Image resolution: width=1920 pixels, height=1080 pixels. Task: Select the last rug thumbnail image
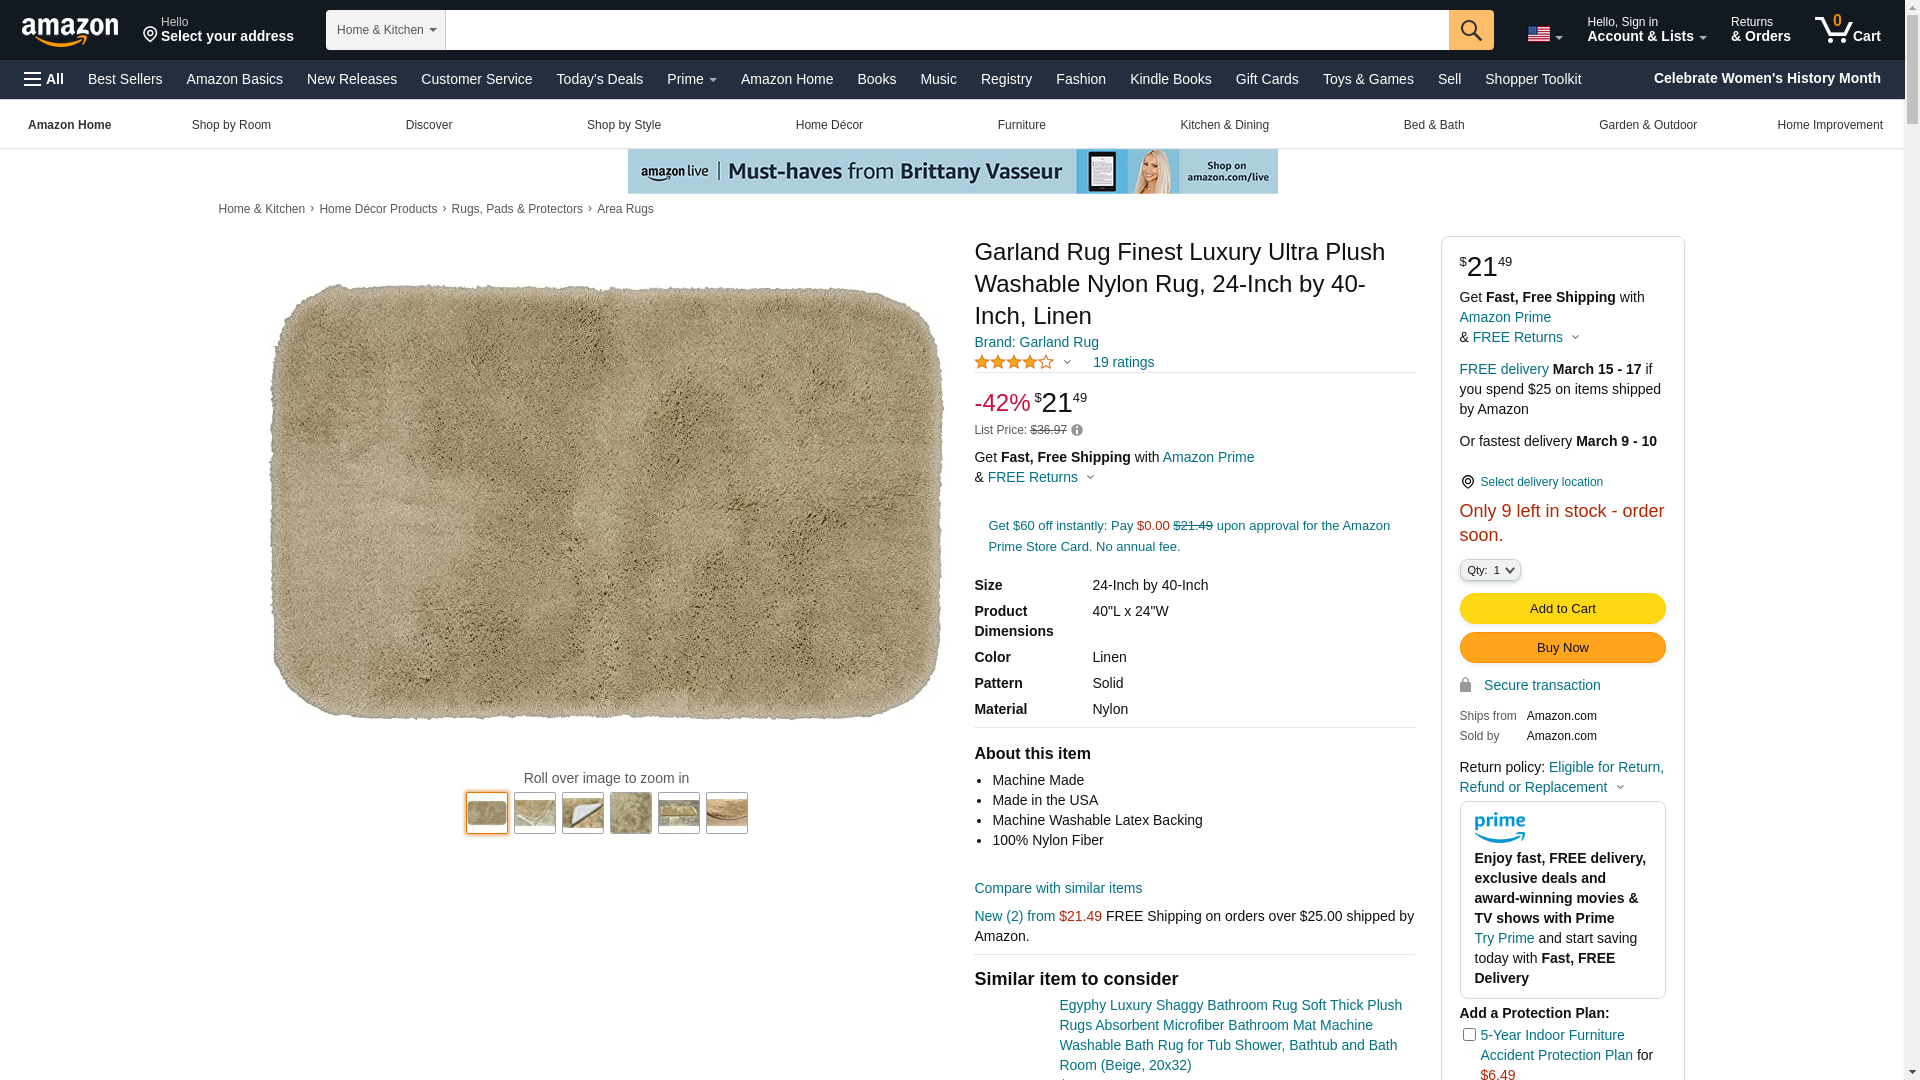pyautogui.click(x=726, y=813)
